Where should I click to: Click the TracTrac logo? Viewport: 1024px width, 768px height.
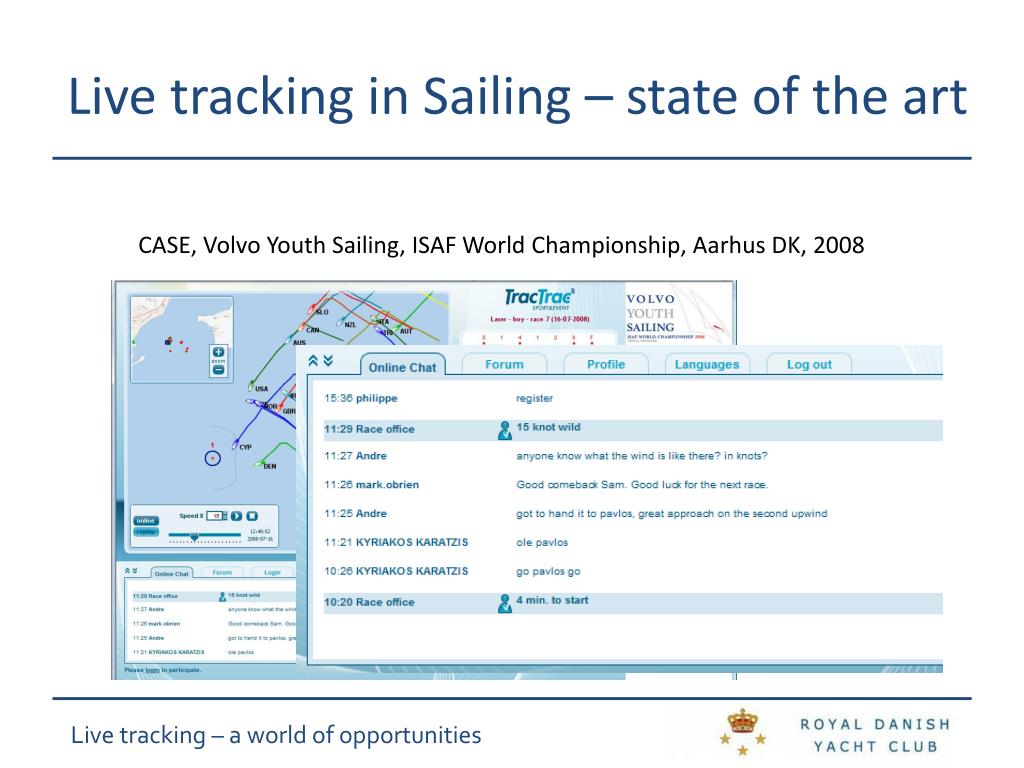(x=539, y=298)
